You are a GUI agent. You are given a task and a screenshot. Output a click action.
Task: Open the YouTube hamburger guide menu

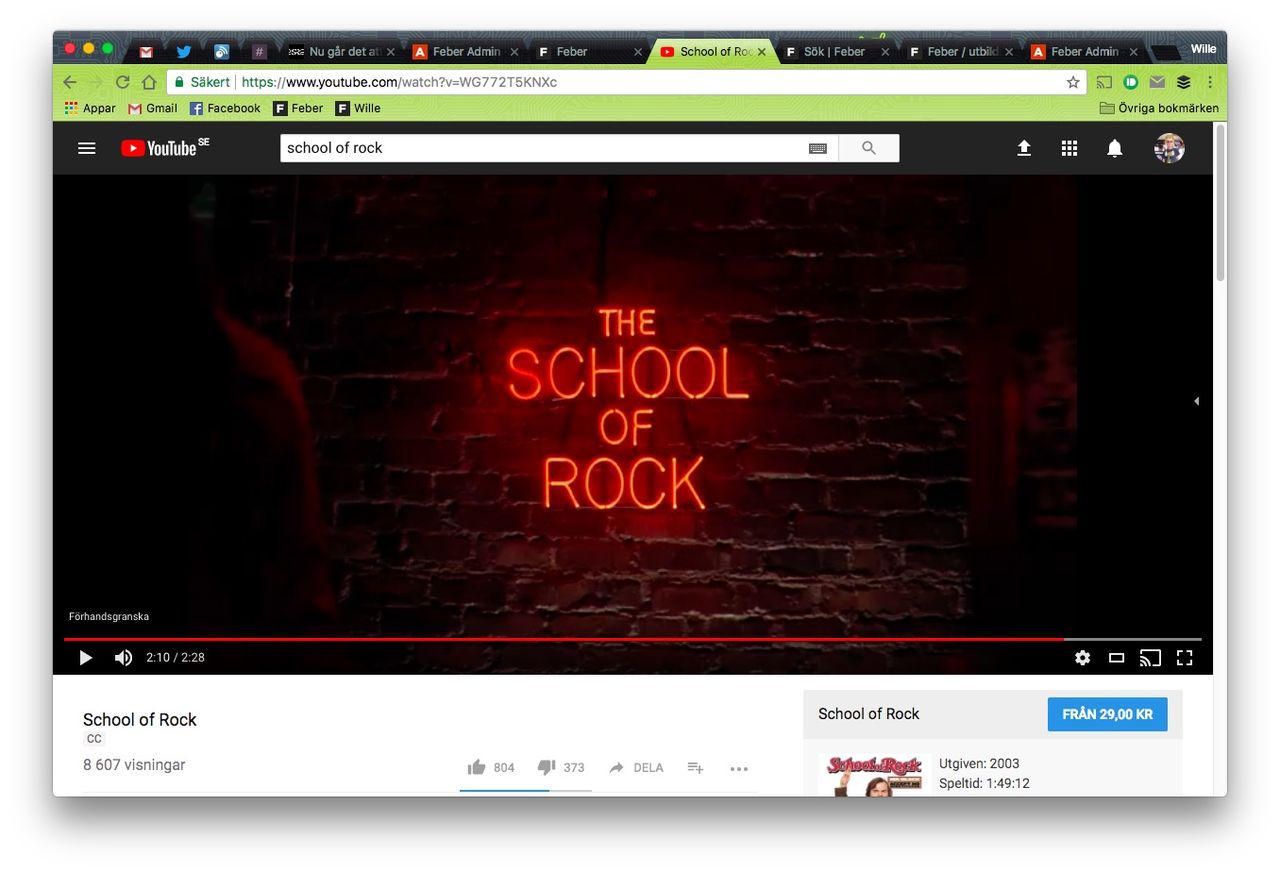[87, 148]
